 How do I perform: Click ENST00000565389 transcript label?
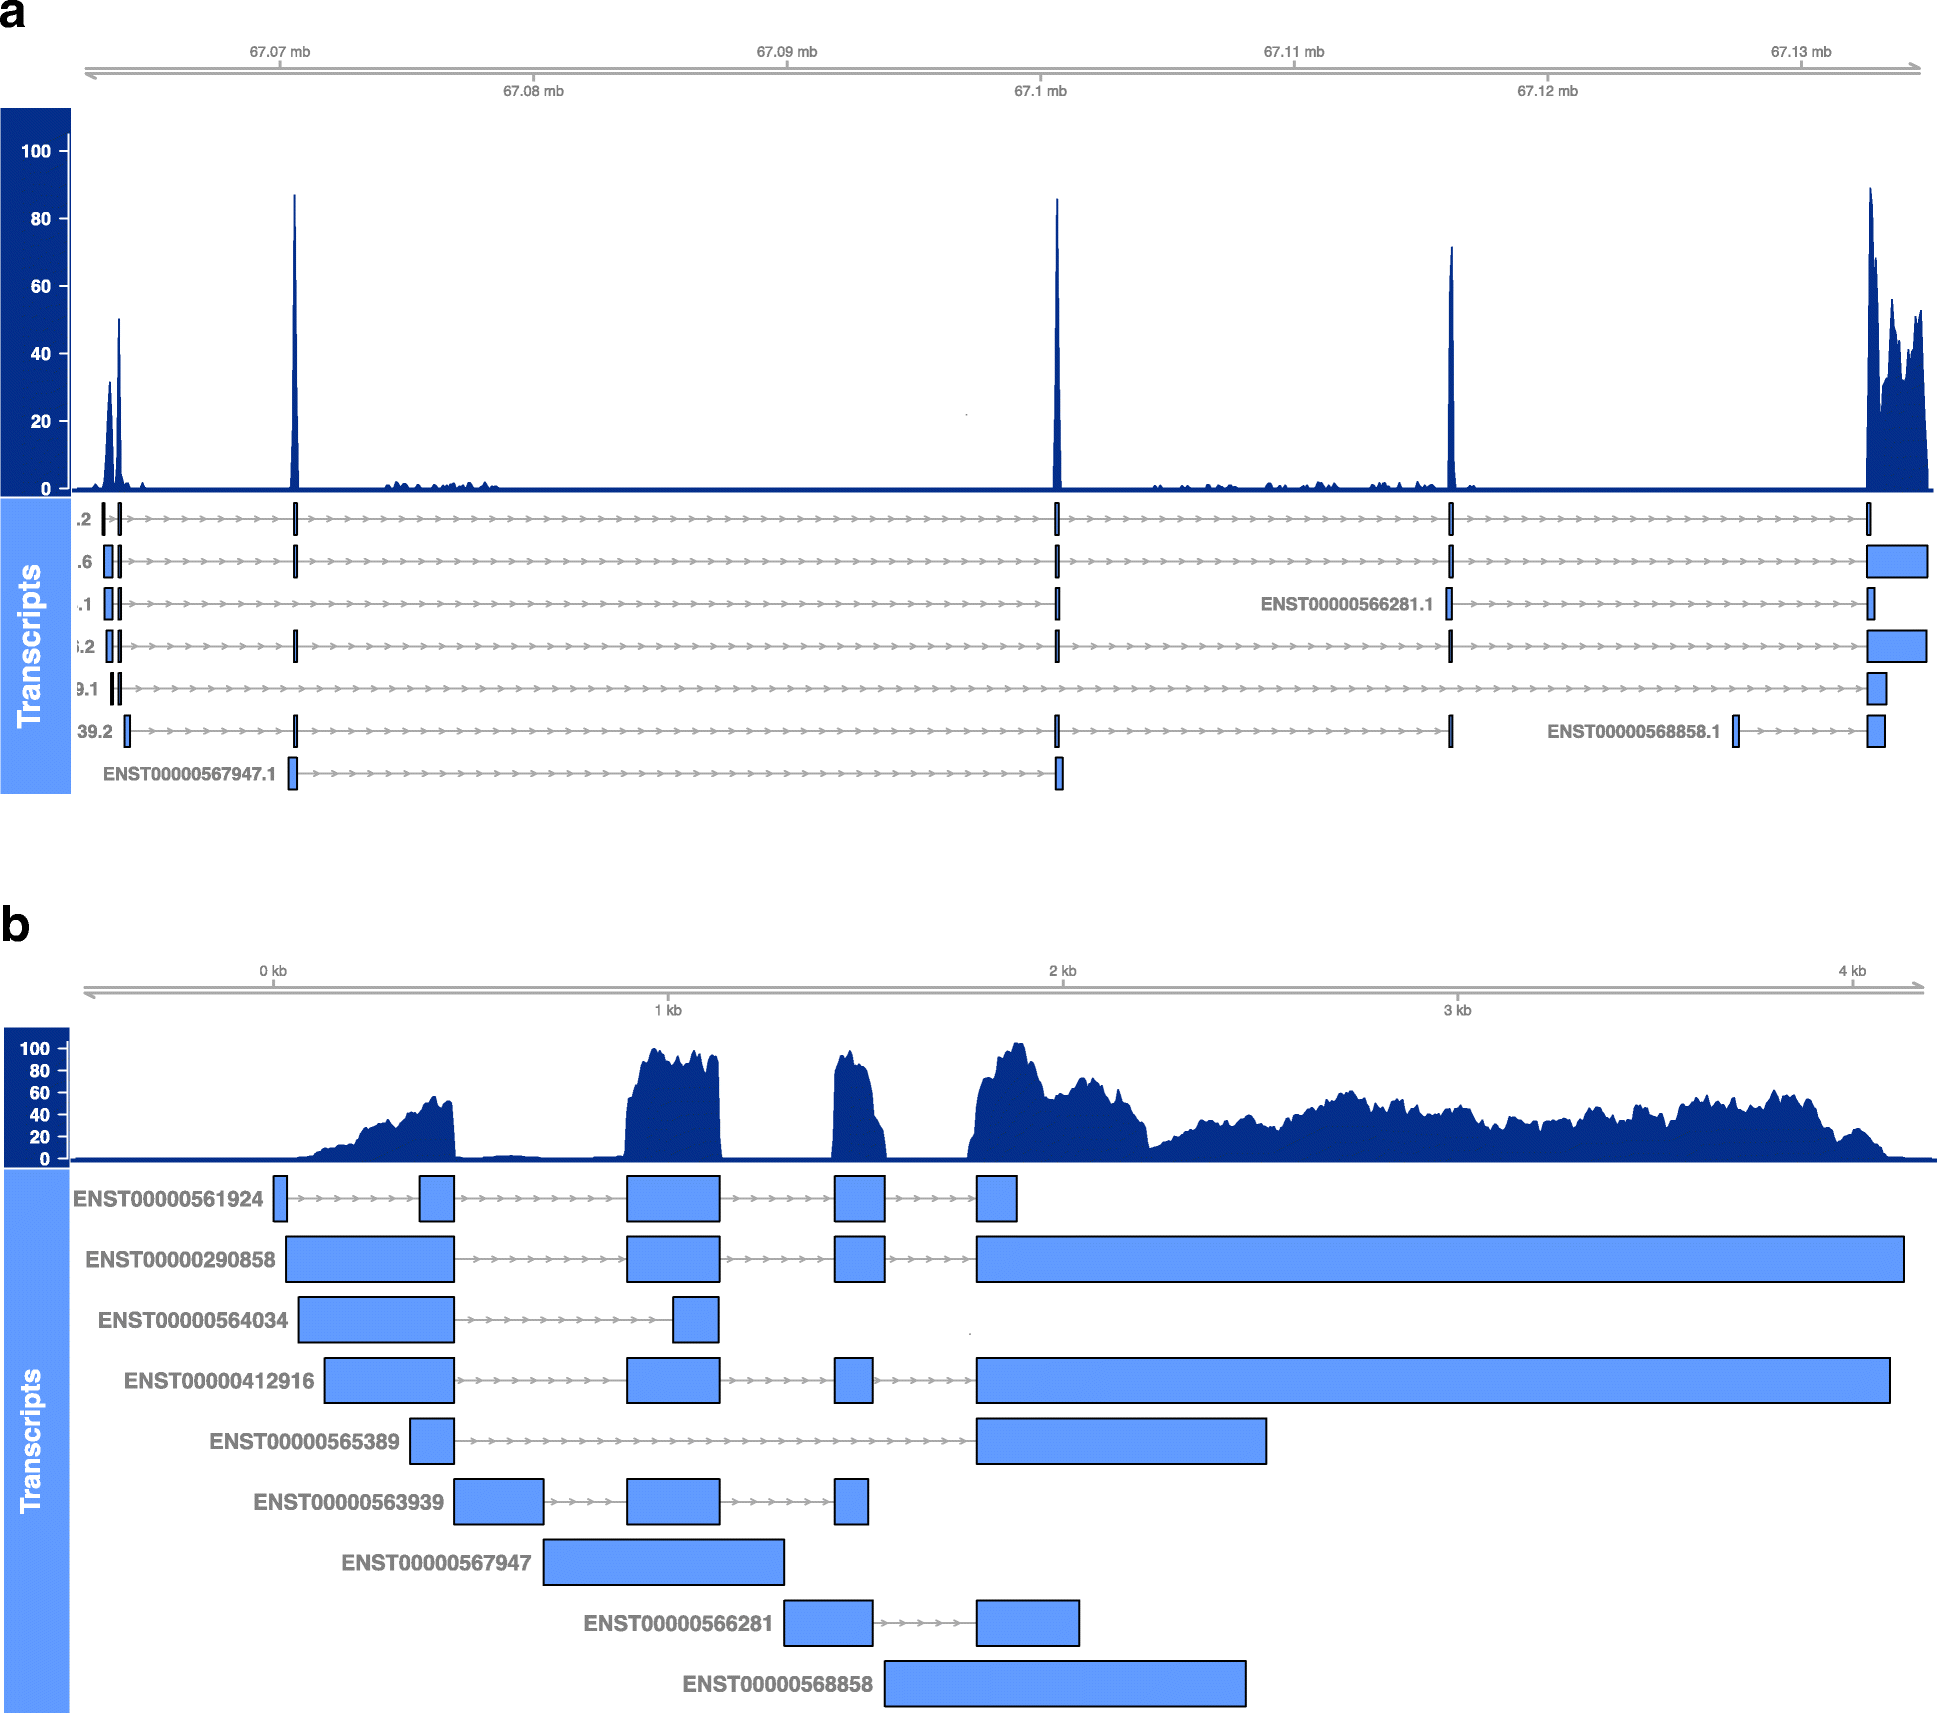(x=304, y=1441)
